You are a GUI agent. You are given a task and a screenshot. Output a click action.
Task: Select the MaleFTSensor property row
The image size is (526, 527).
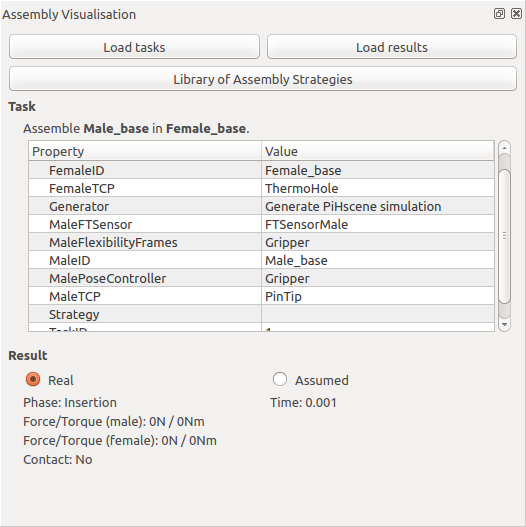tap(261, 224)
